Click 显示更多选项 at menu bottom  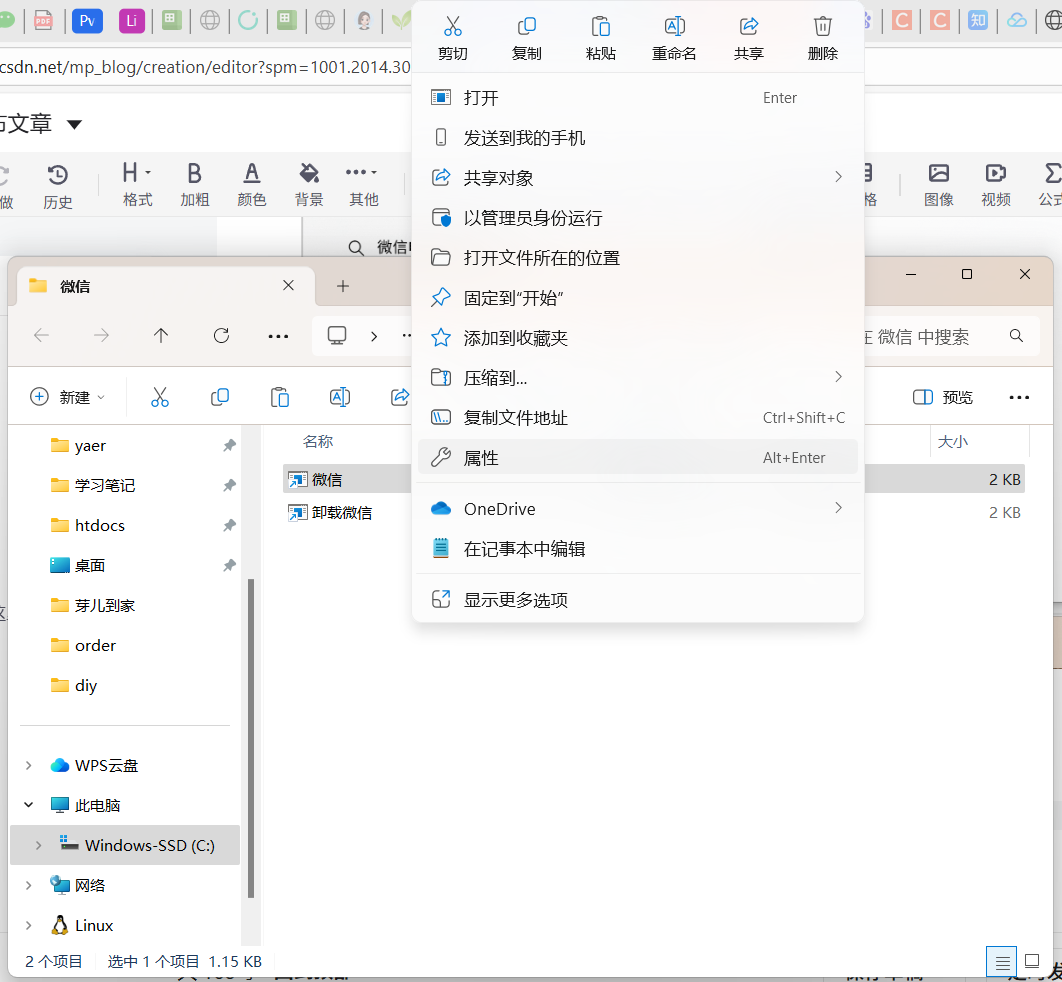[637, 599]
